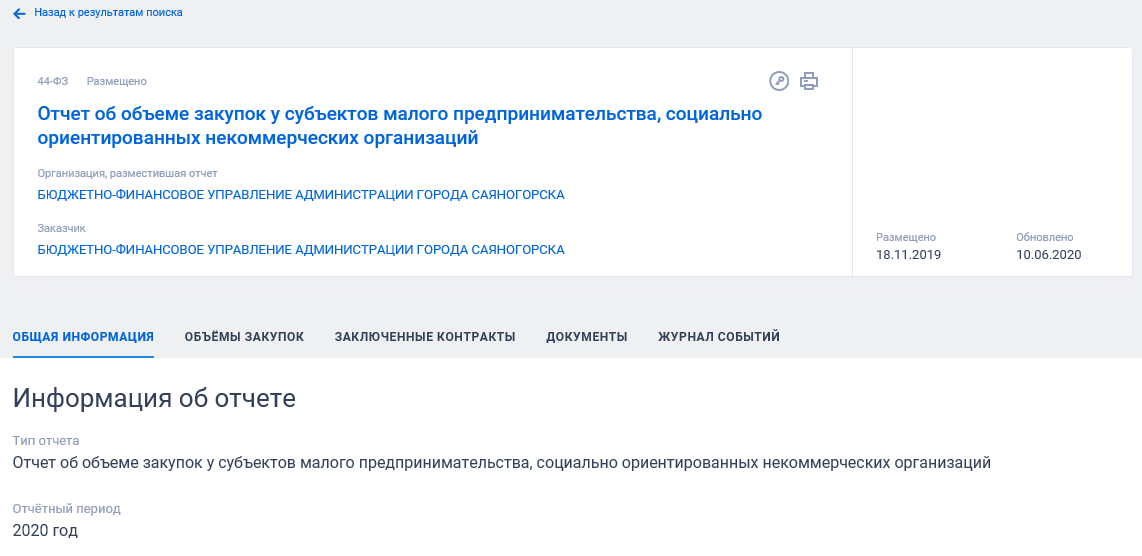Click the 'Размещено' status next to 44-ФЗ
This screenshot has width=1142, height=556.
(x=117, y=82)
